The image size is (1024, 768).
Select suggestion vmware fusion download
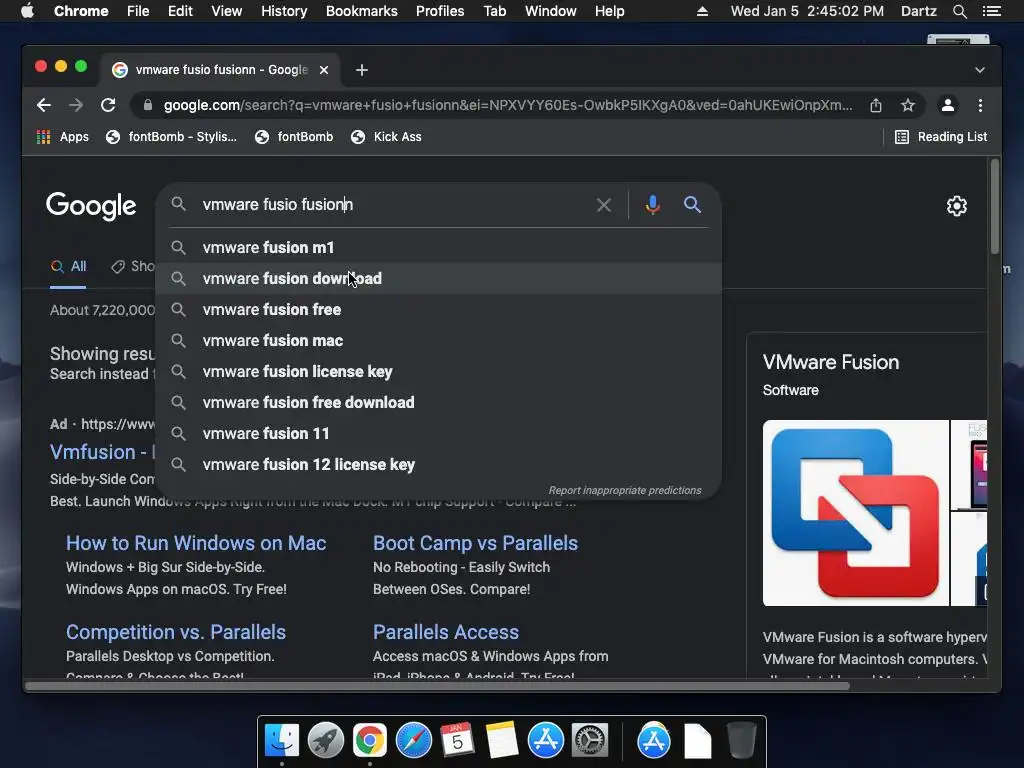click(x=439, y=278)
